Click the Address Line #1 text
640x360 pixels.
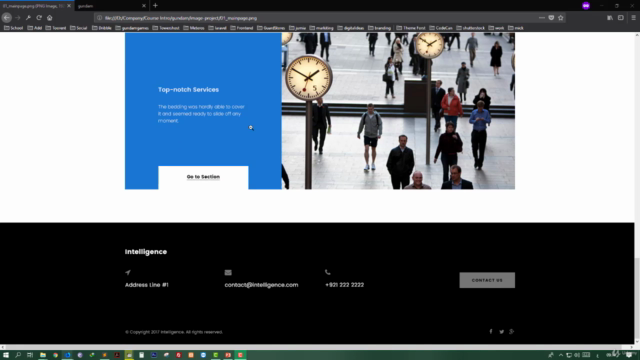point(147,285)
